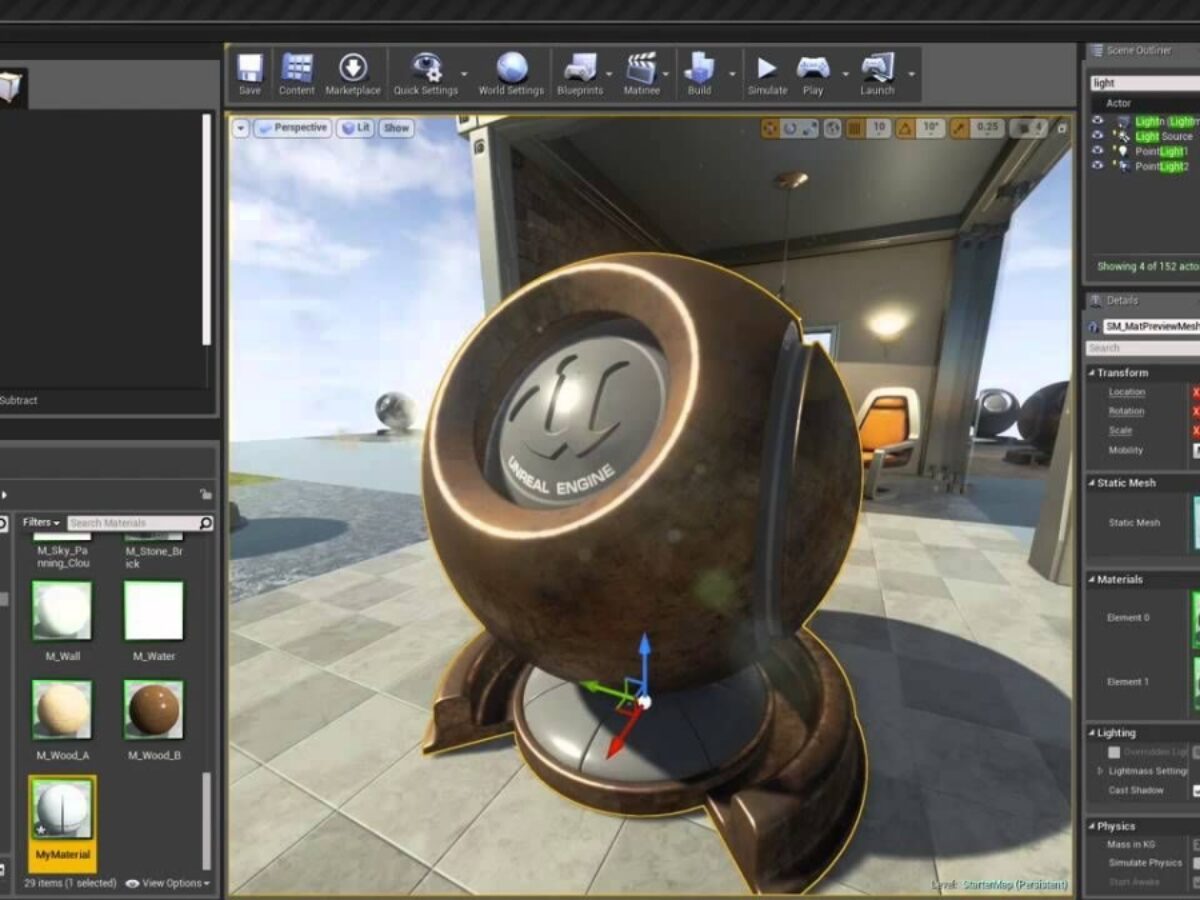Click the Show button in viewport
Viewport: 1200px width, 900px height.
pyautogui.click(x=397, y=128)
